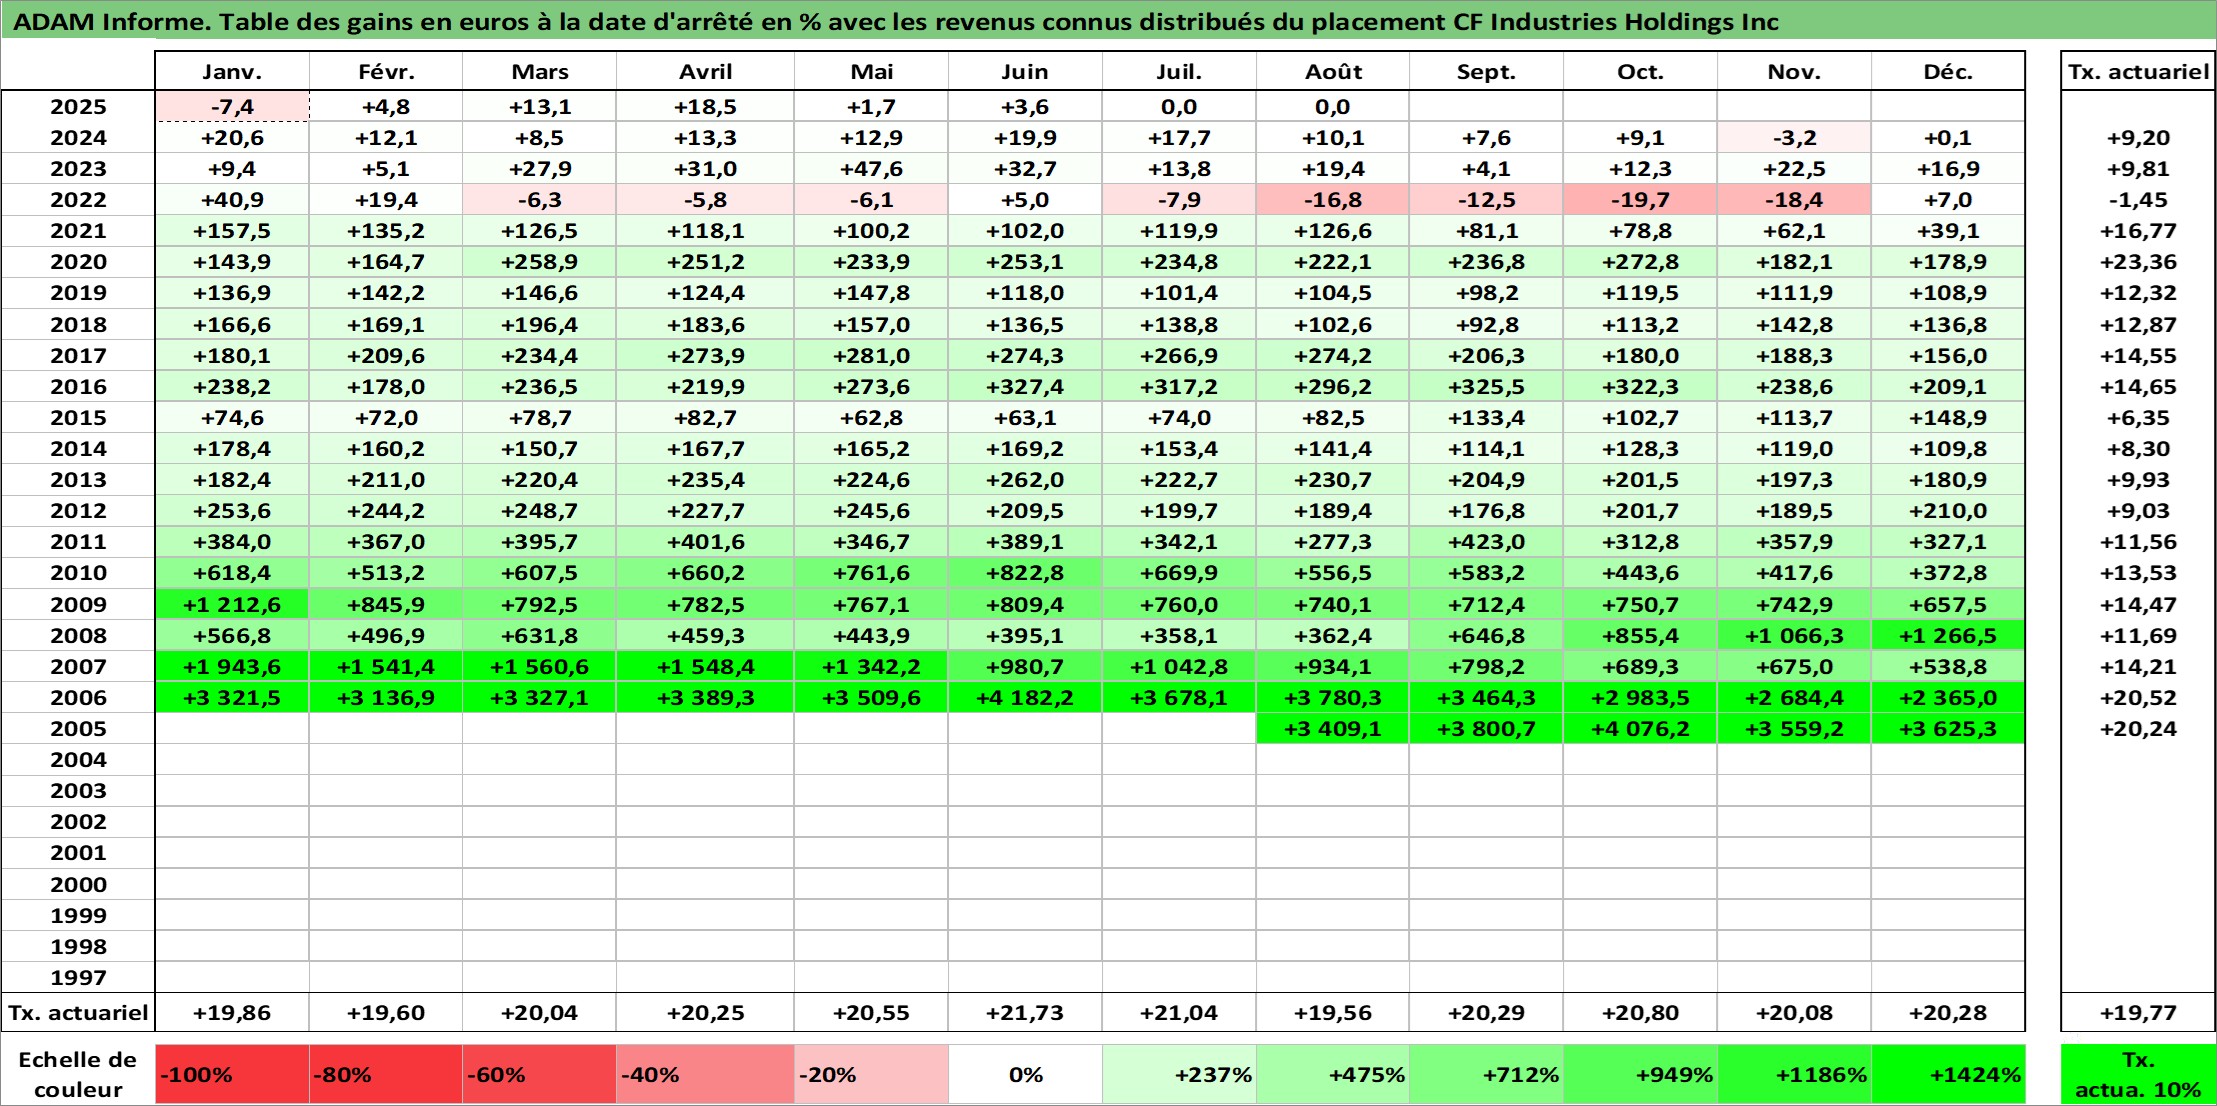Click the 2015 row label
The width and height of the screenshot is (2217, 1106).
[x=78, y=417]
